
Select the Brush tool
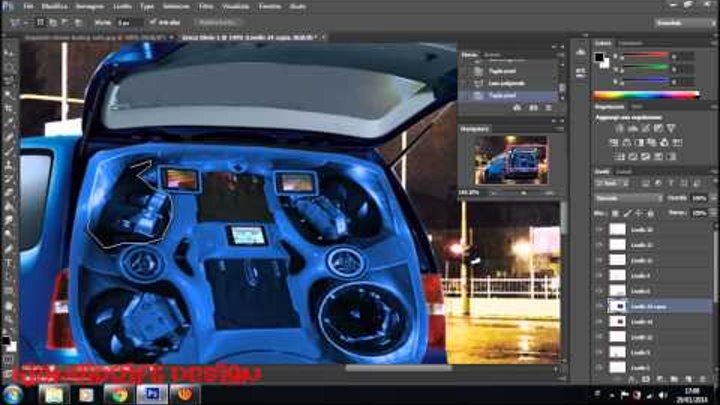coord(9,151)
